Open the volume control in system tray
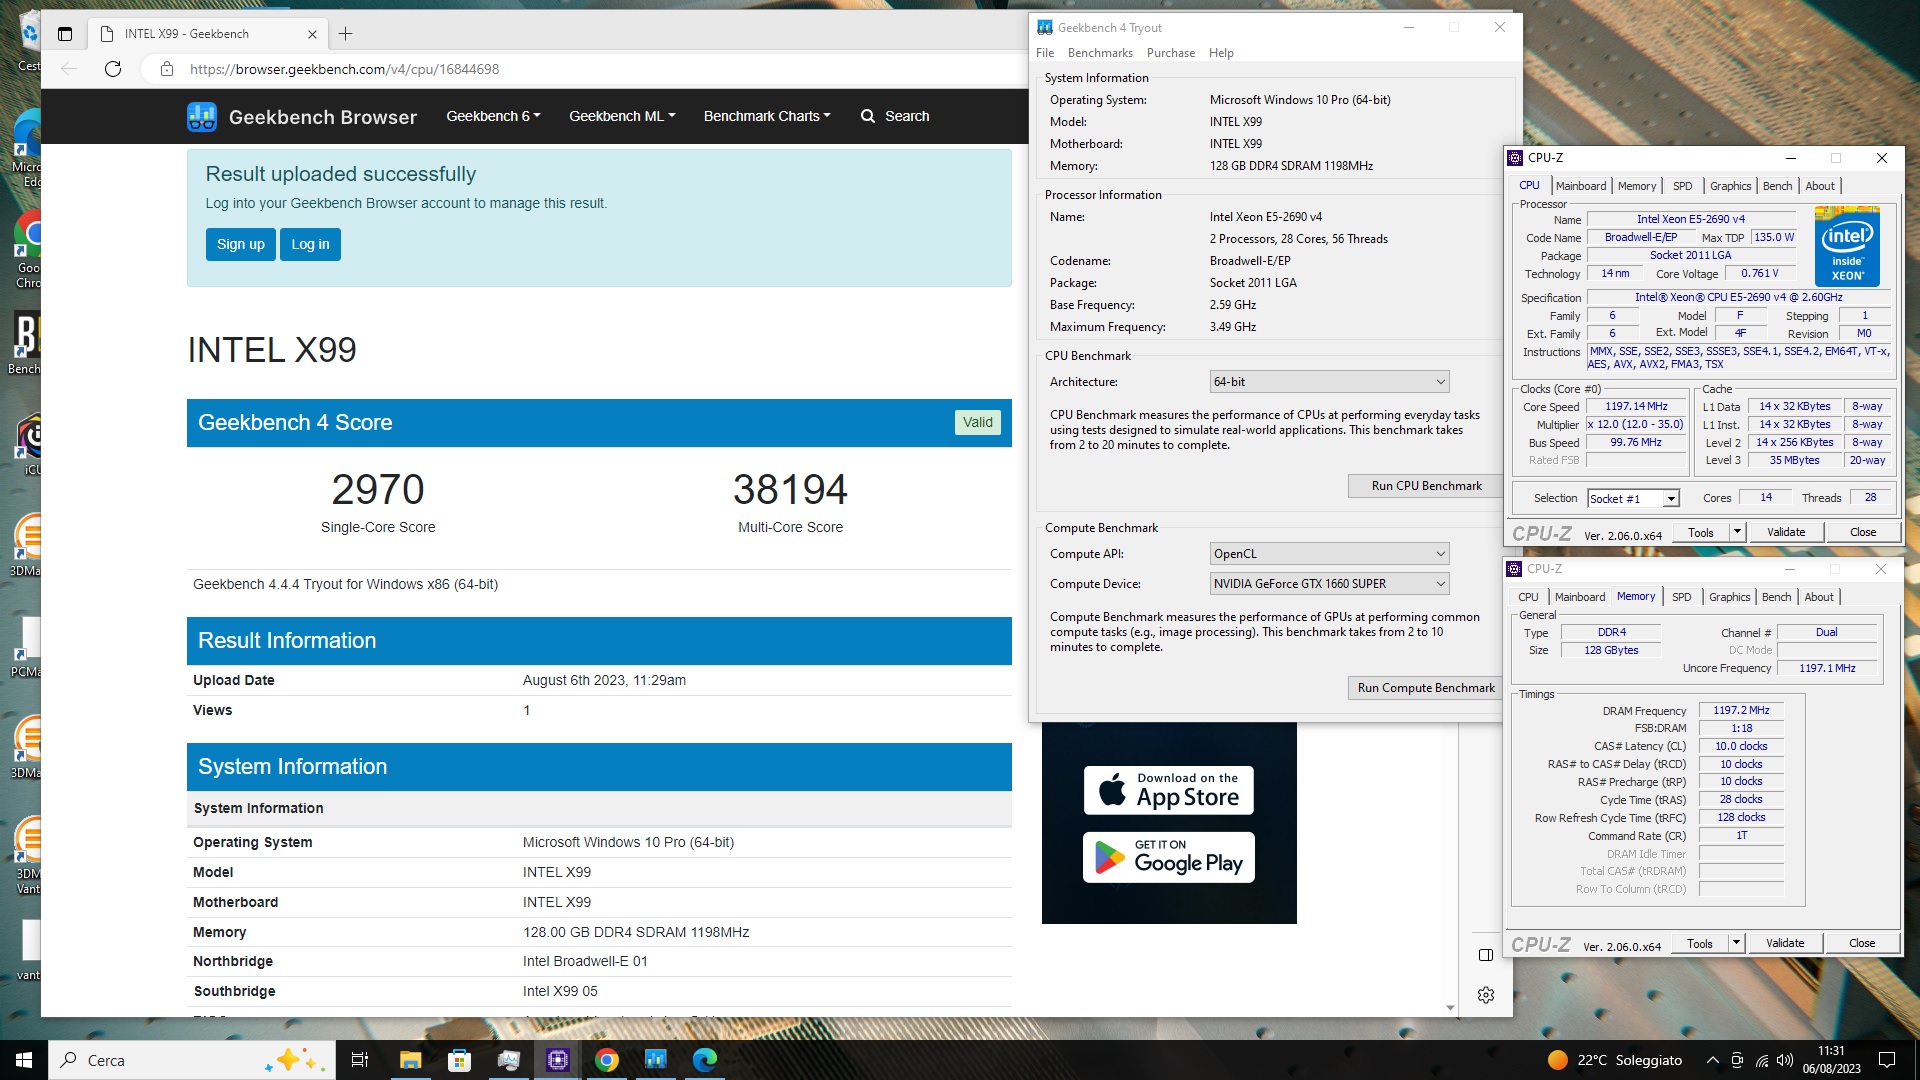1920x1080 pixels. pyautogui.click(x=1785, y=1060)
